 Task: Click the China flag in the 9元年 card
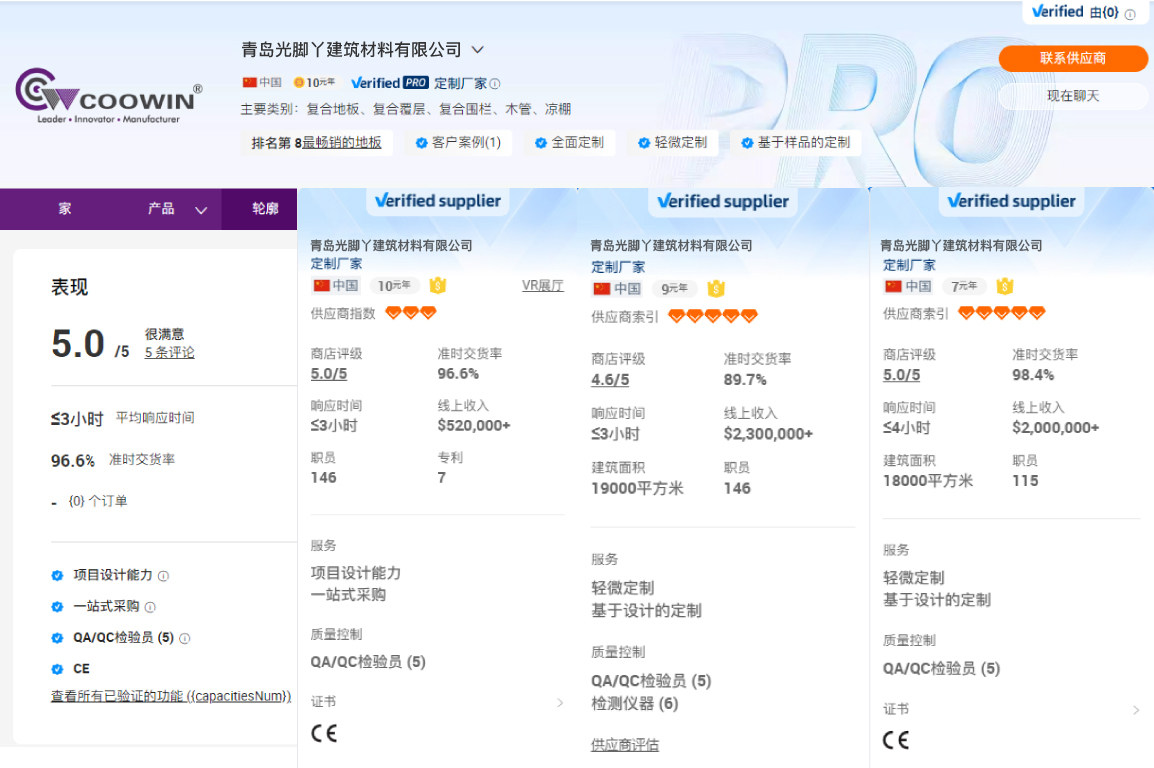(602, 289)
